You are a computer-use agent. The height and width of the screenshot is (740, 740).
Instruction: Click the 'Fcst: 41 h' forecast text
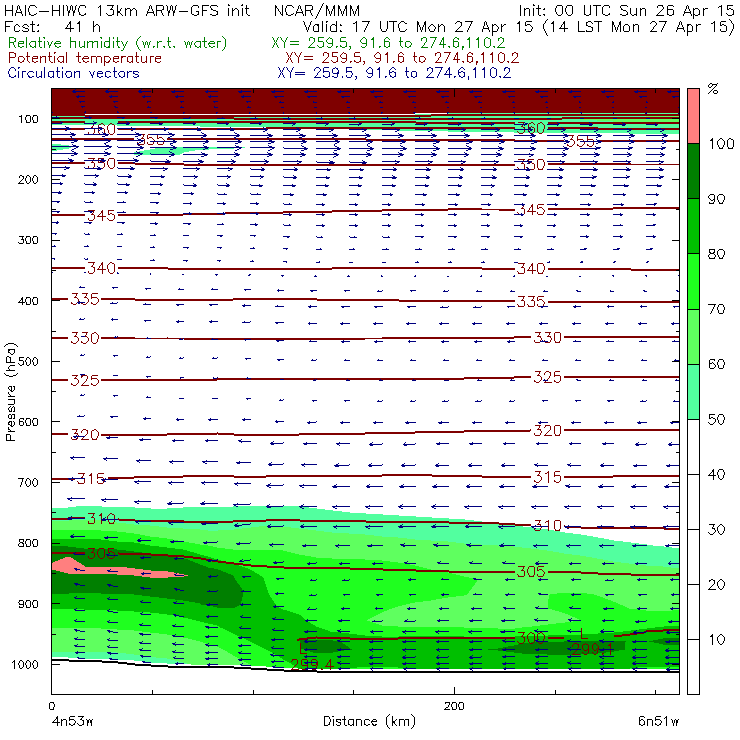[52, 27]
